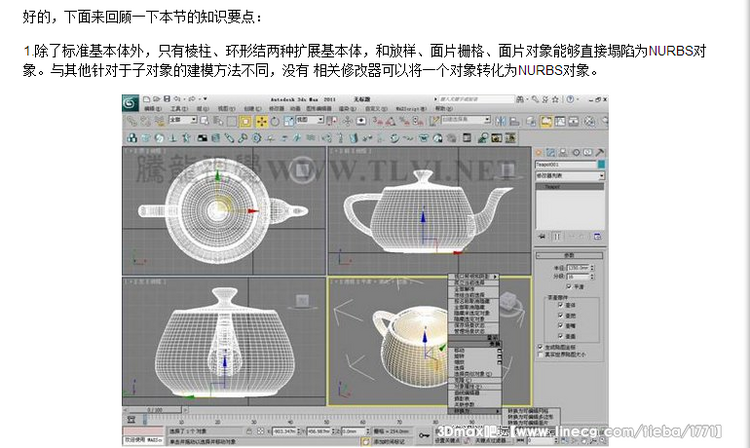Click Configure Modifier Sets icon
This screenshot has width=750, height=448.
click(597, 237)
